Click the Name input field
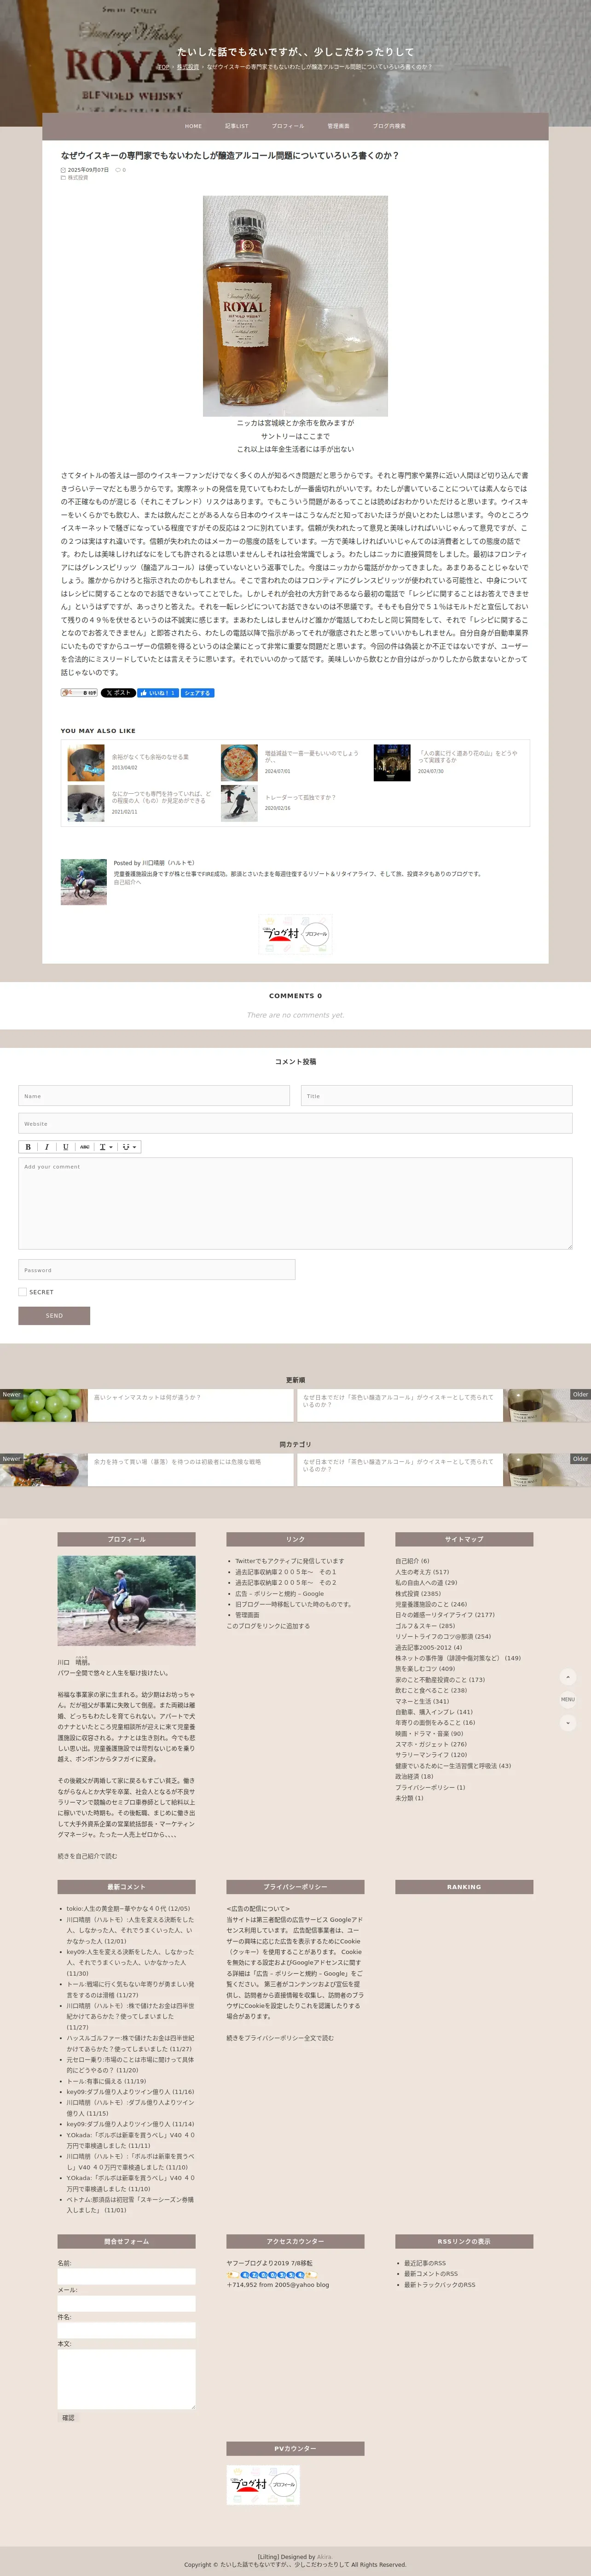The height and width of the screenshot is (2576, 591). click(x=154, y=1096)
